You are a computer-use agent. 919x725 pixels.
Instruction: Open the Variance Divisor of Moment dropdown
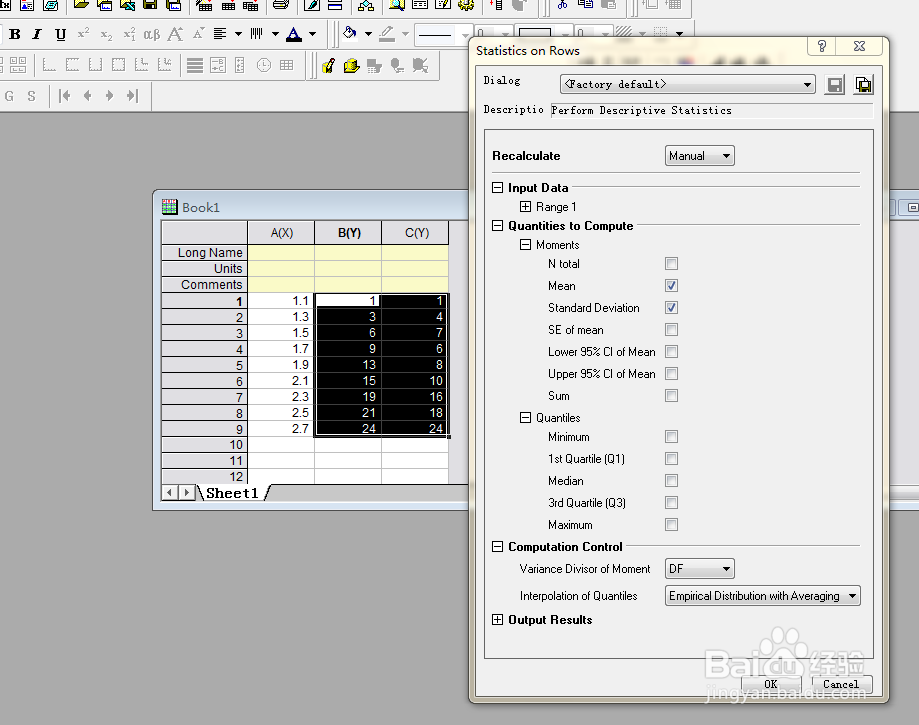(x=700, y=569)
